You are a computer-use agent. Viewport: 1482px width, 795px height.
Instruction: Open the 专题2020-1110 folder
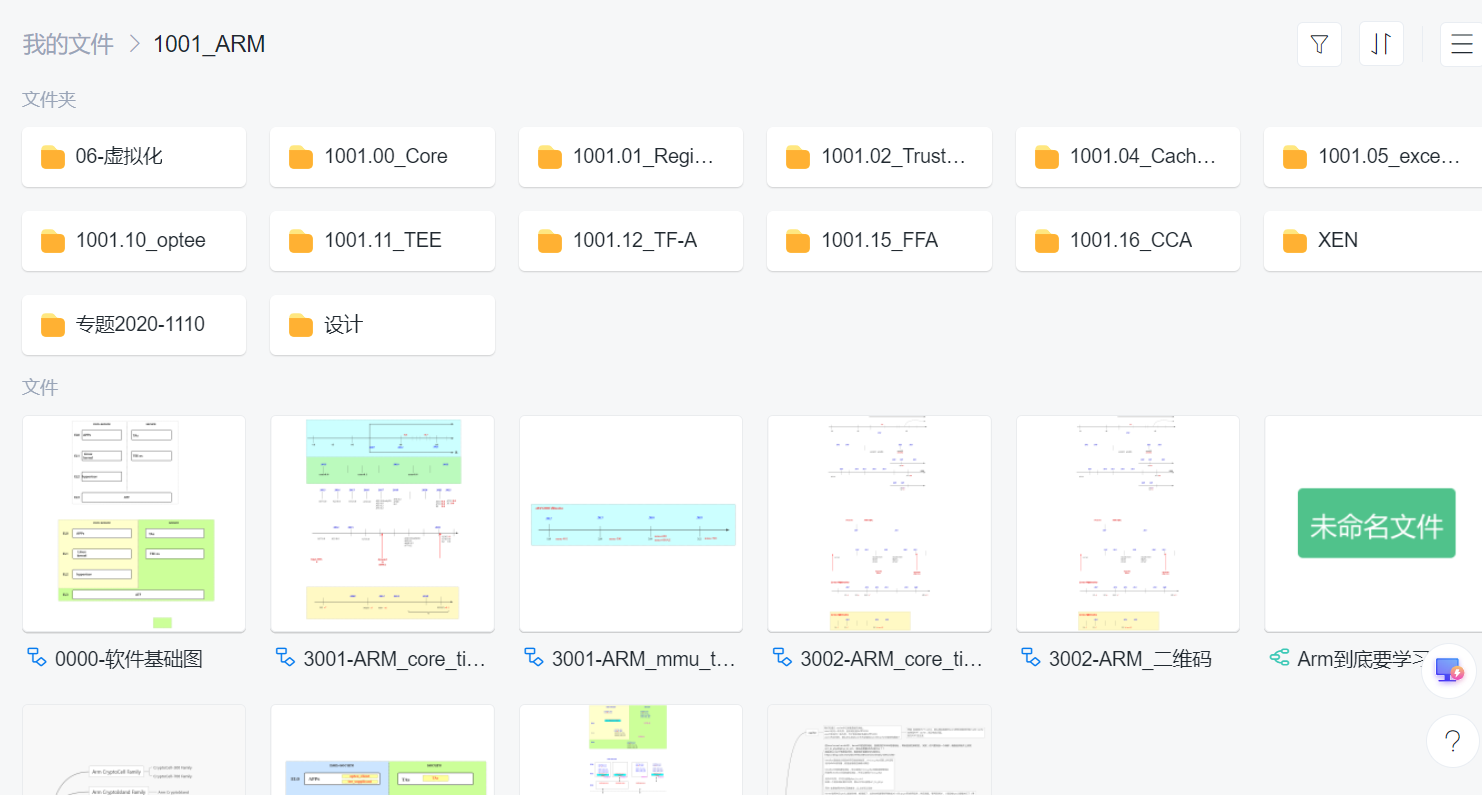point(134,325)
